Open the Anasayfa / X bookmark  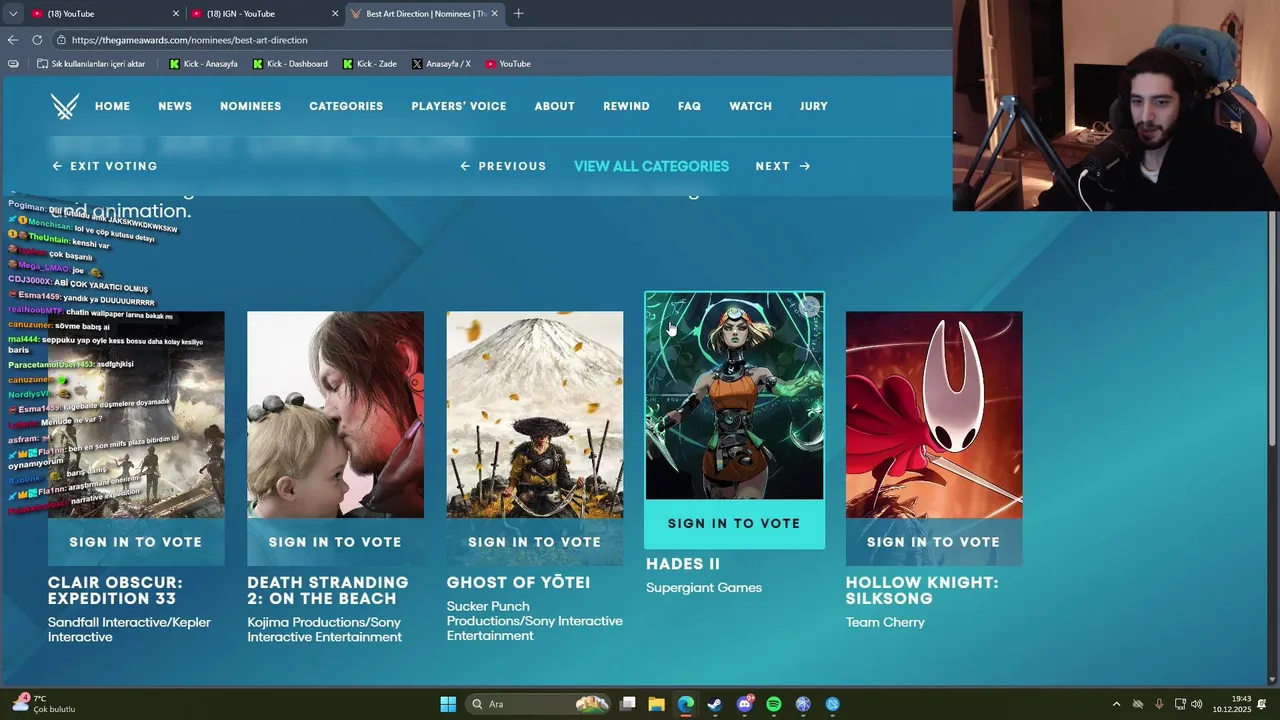tap(441, 64)
